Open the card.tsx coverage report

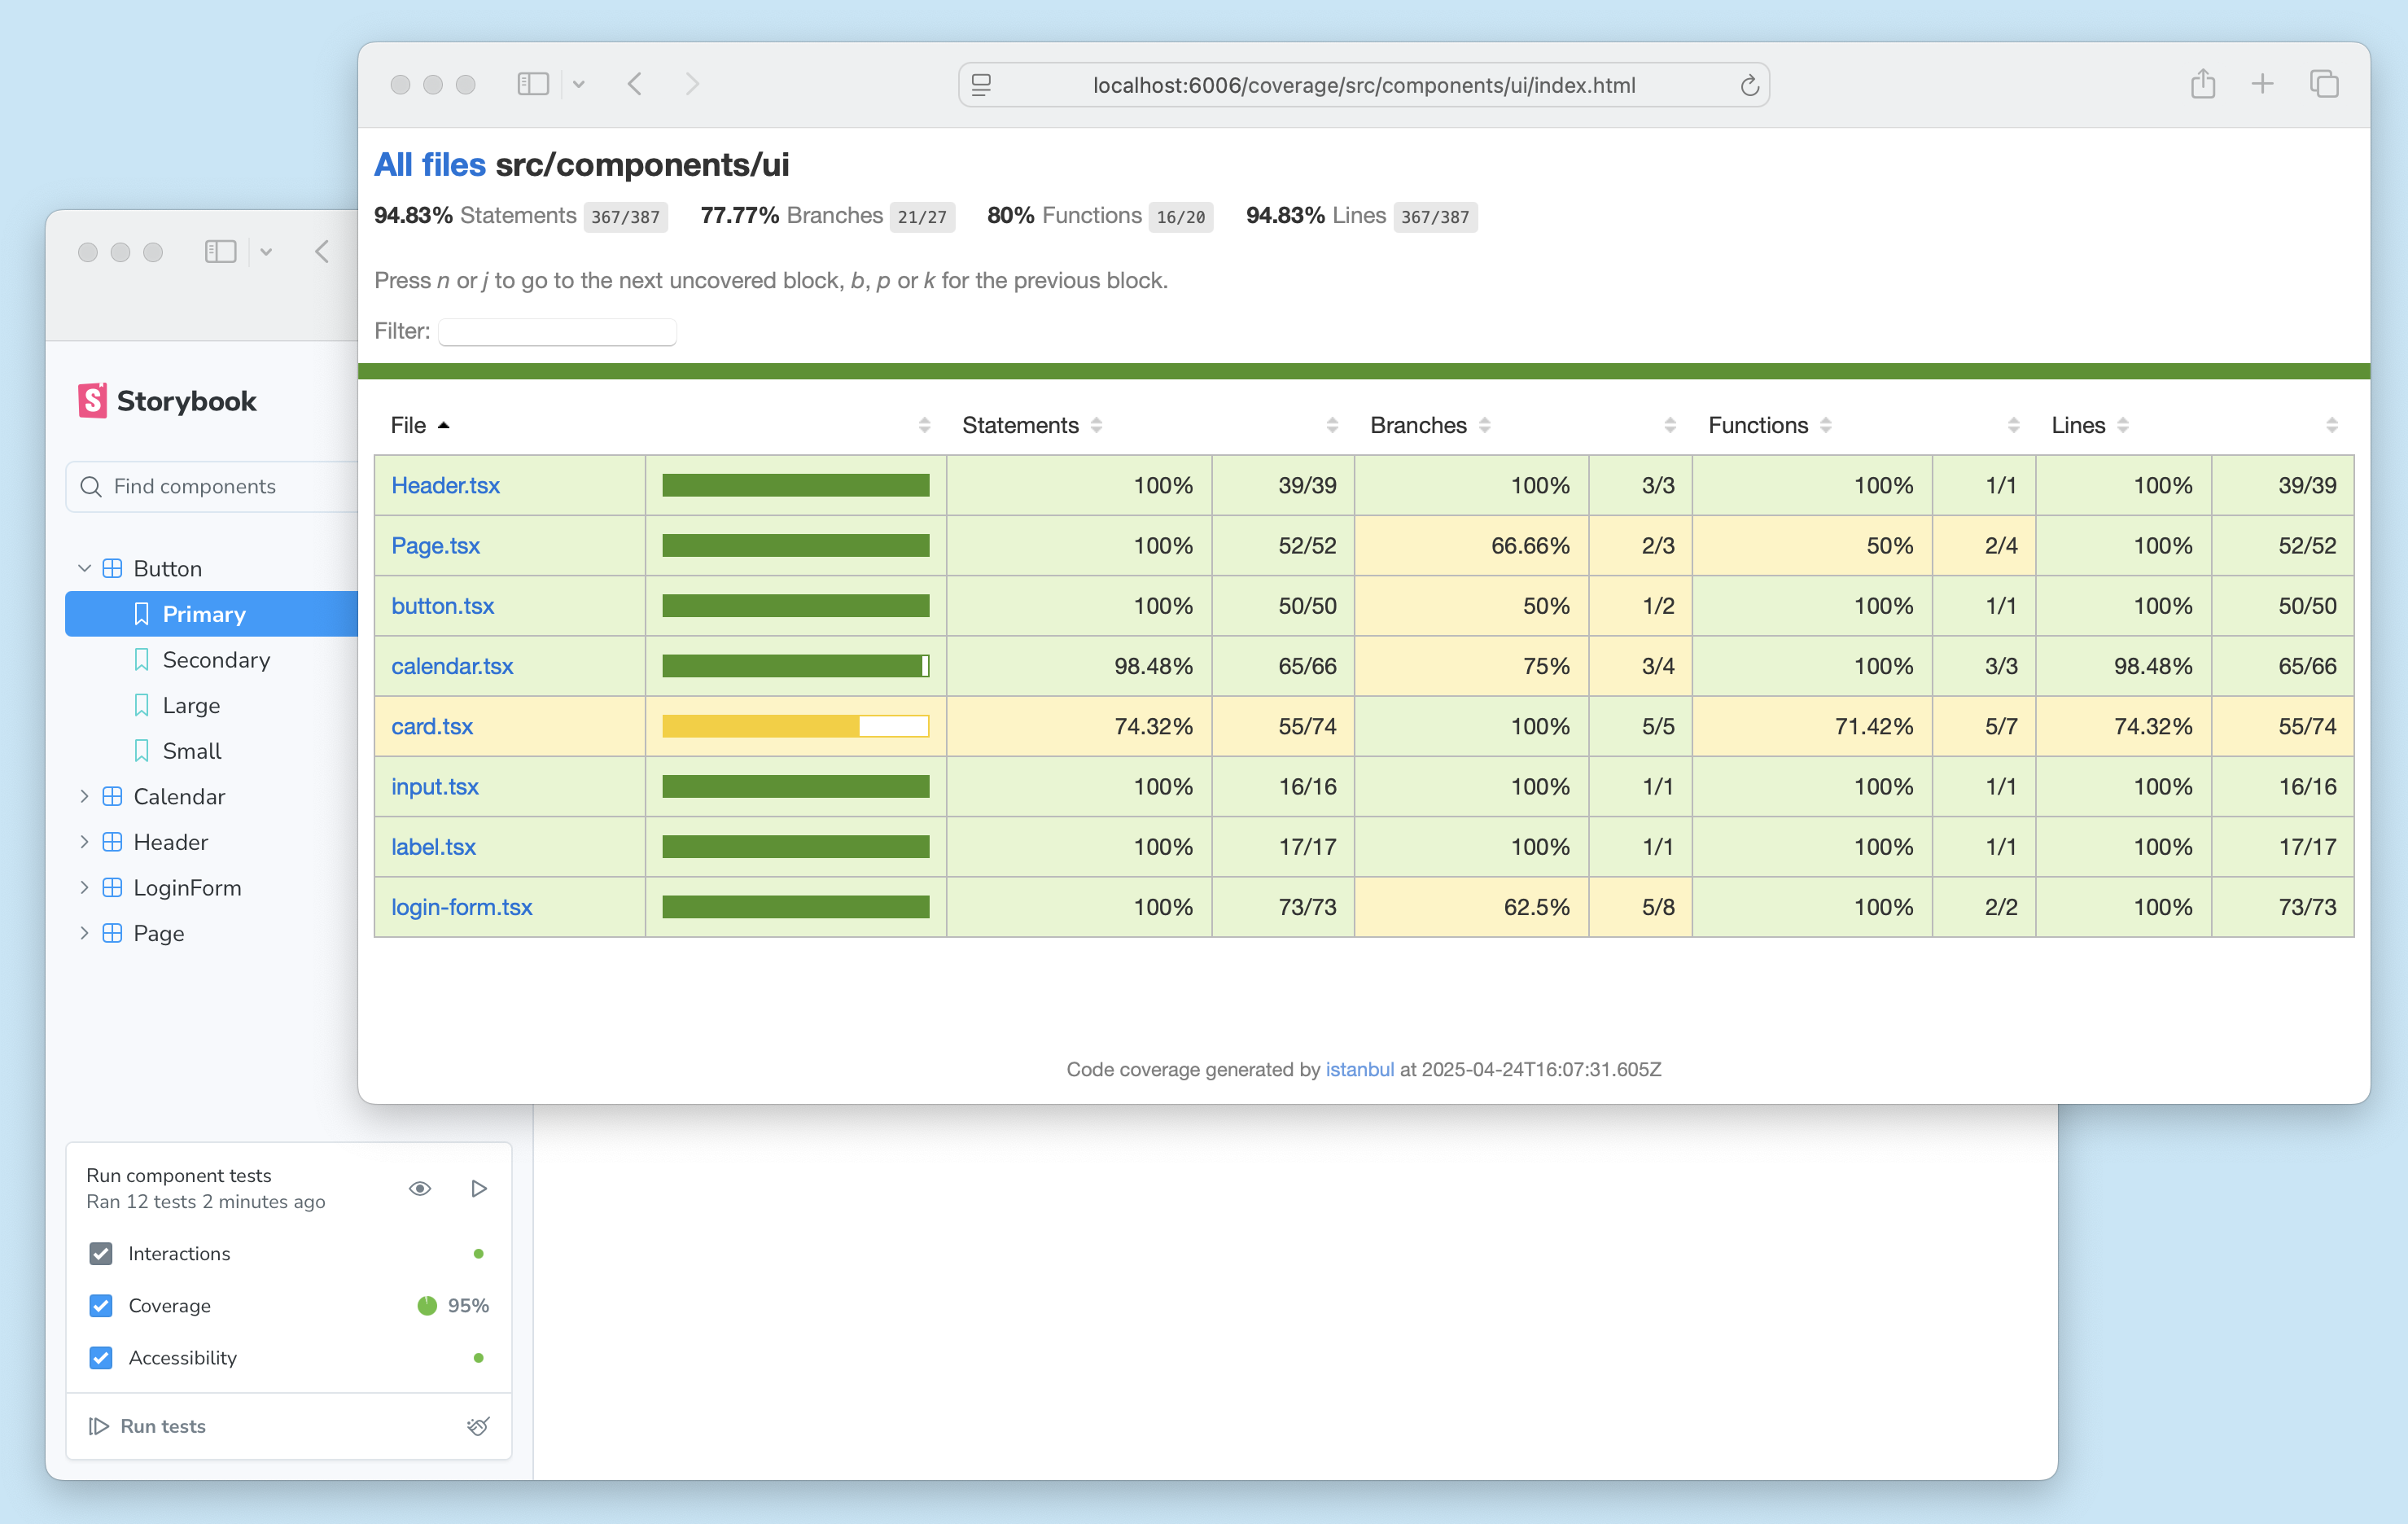[432, 726]
